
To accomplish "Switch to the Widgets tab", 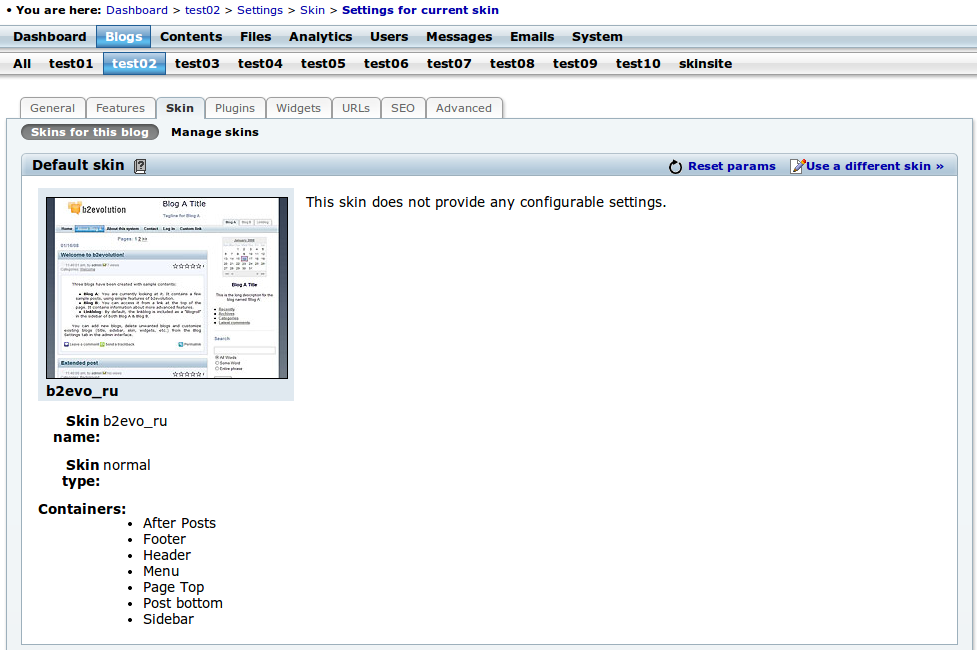I will (x=298, y=108).
